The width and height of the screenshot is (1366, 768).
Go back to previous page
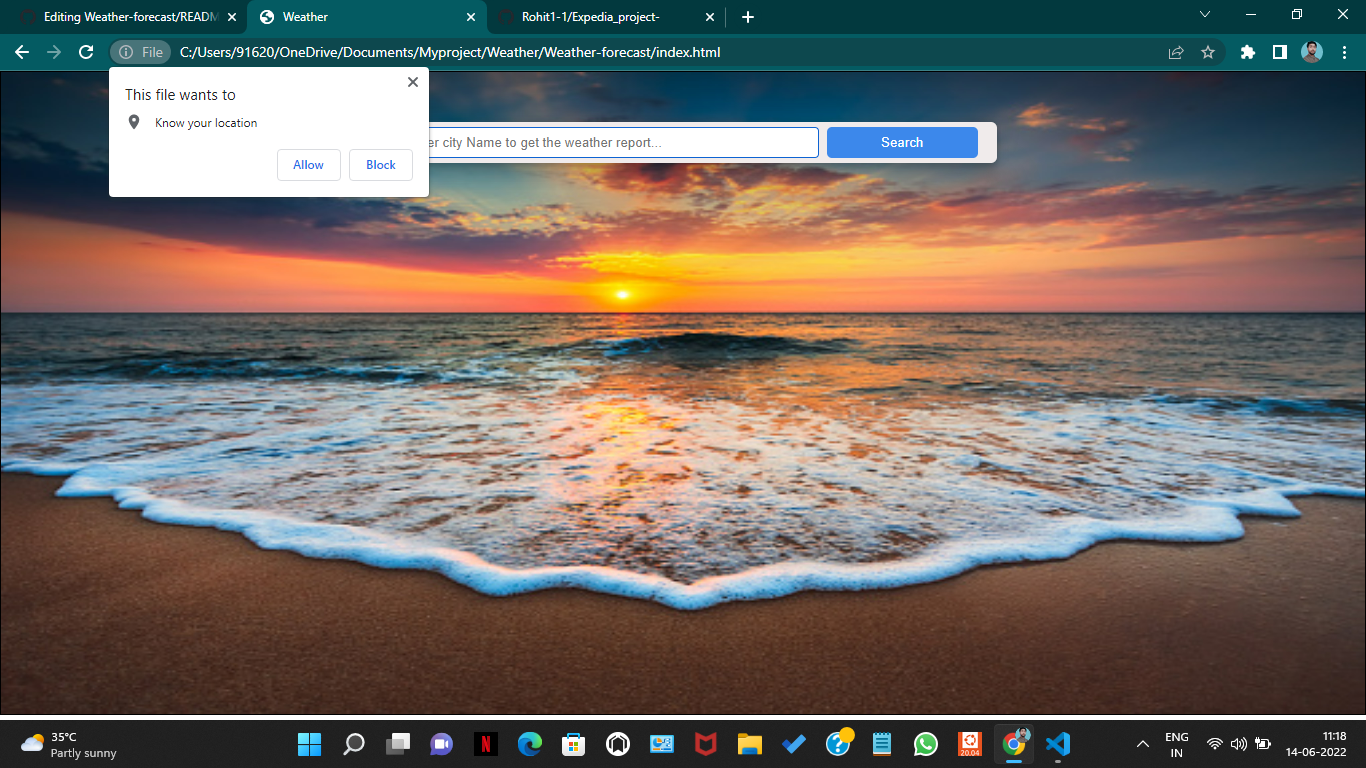coord(22,52)
